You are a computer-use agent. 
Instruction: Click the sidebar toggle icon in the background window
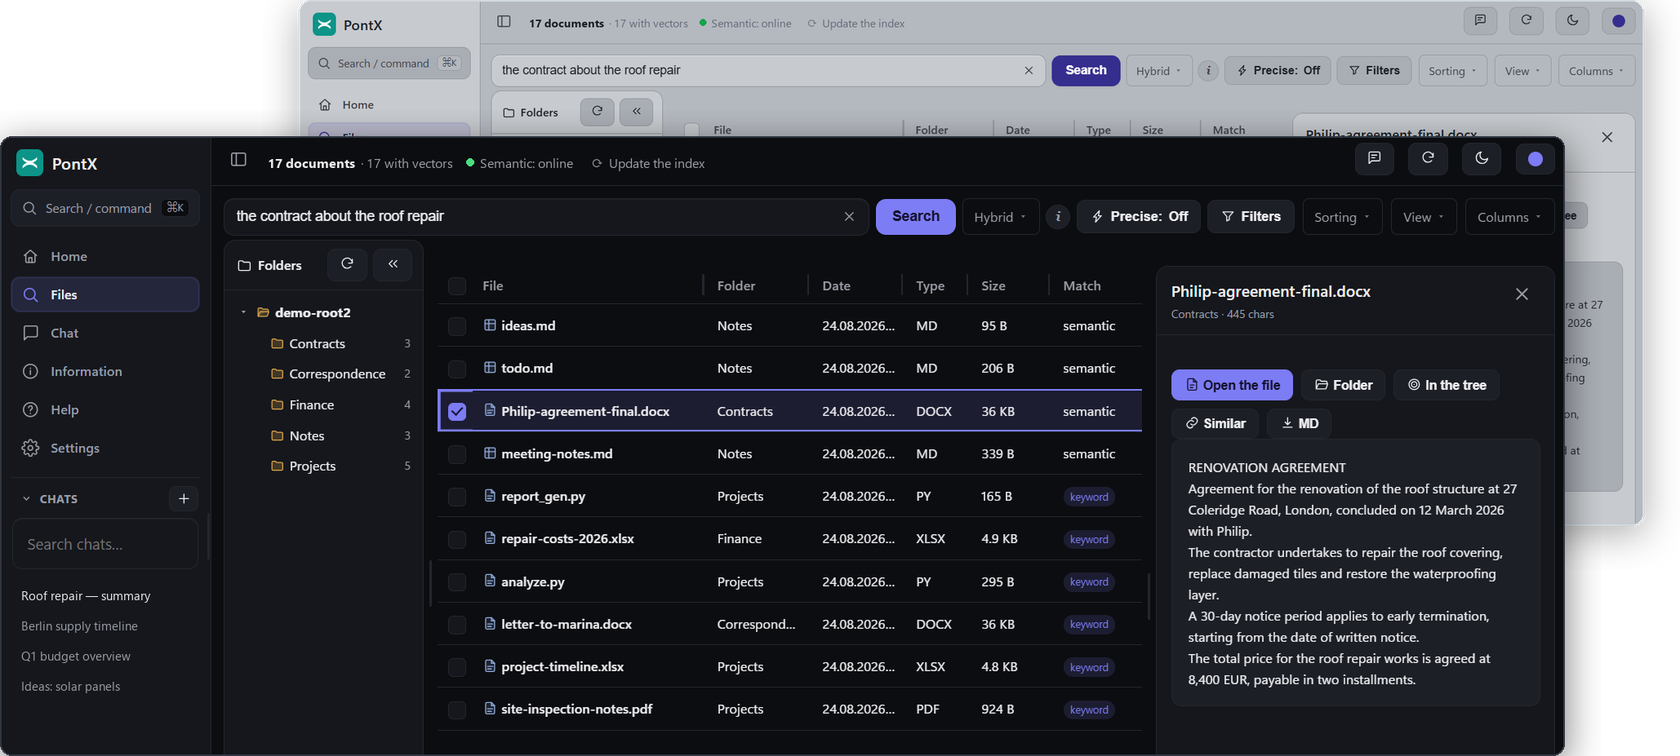pos(504,21)
